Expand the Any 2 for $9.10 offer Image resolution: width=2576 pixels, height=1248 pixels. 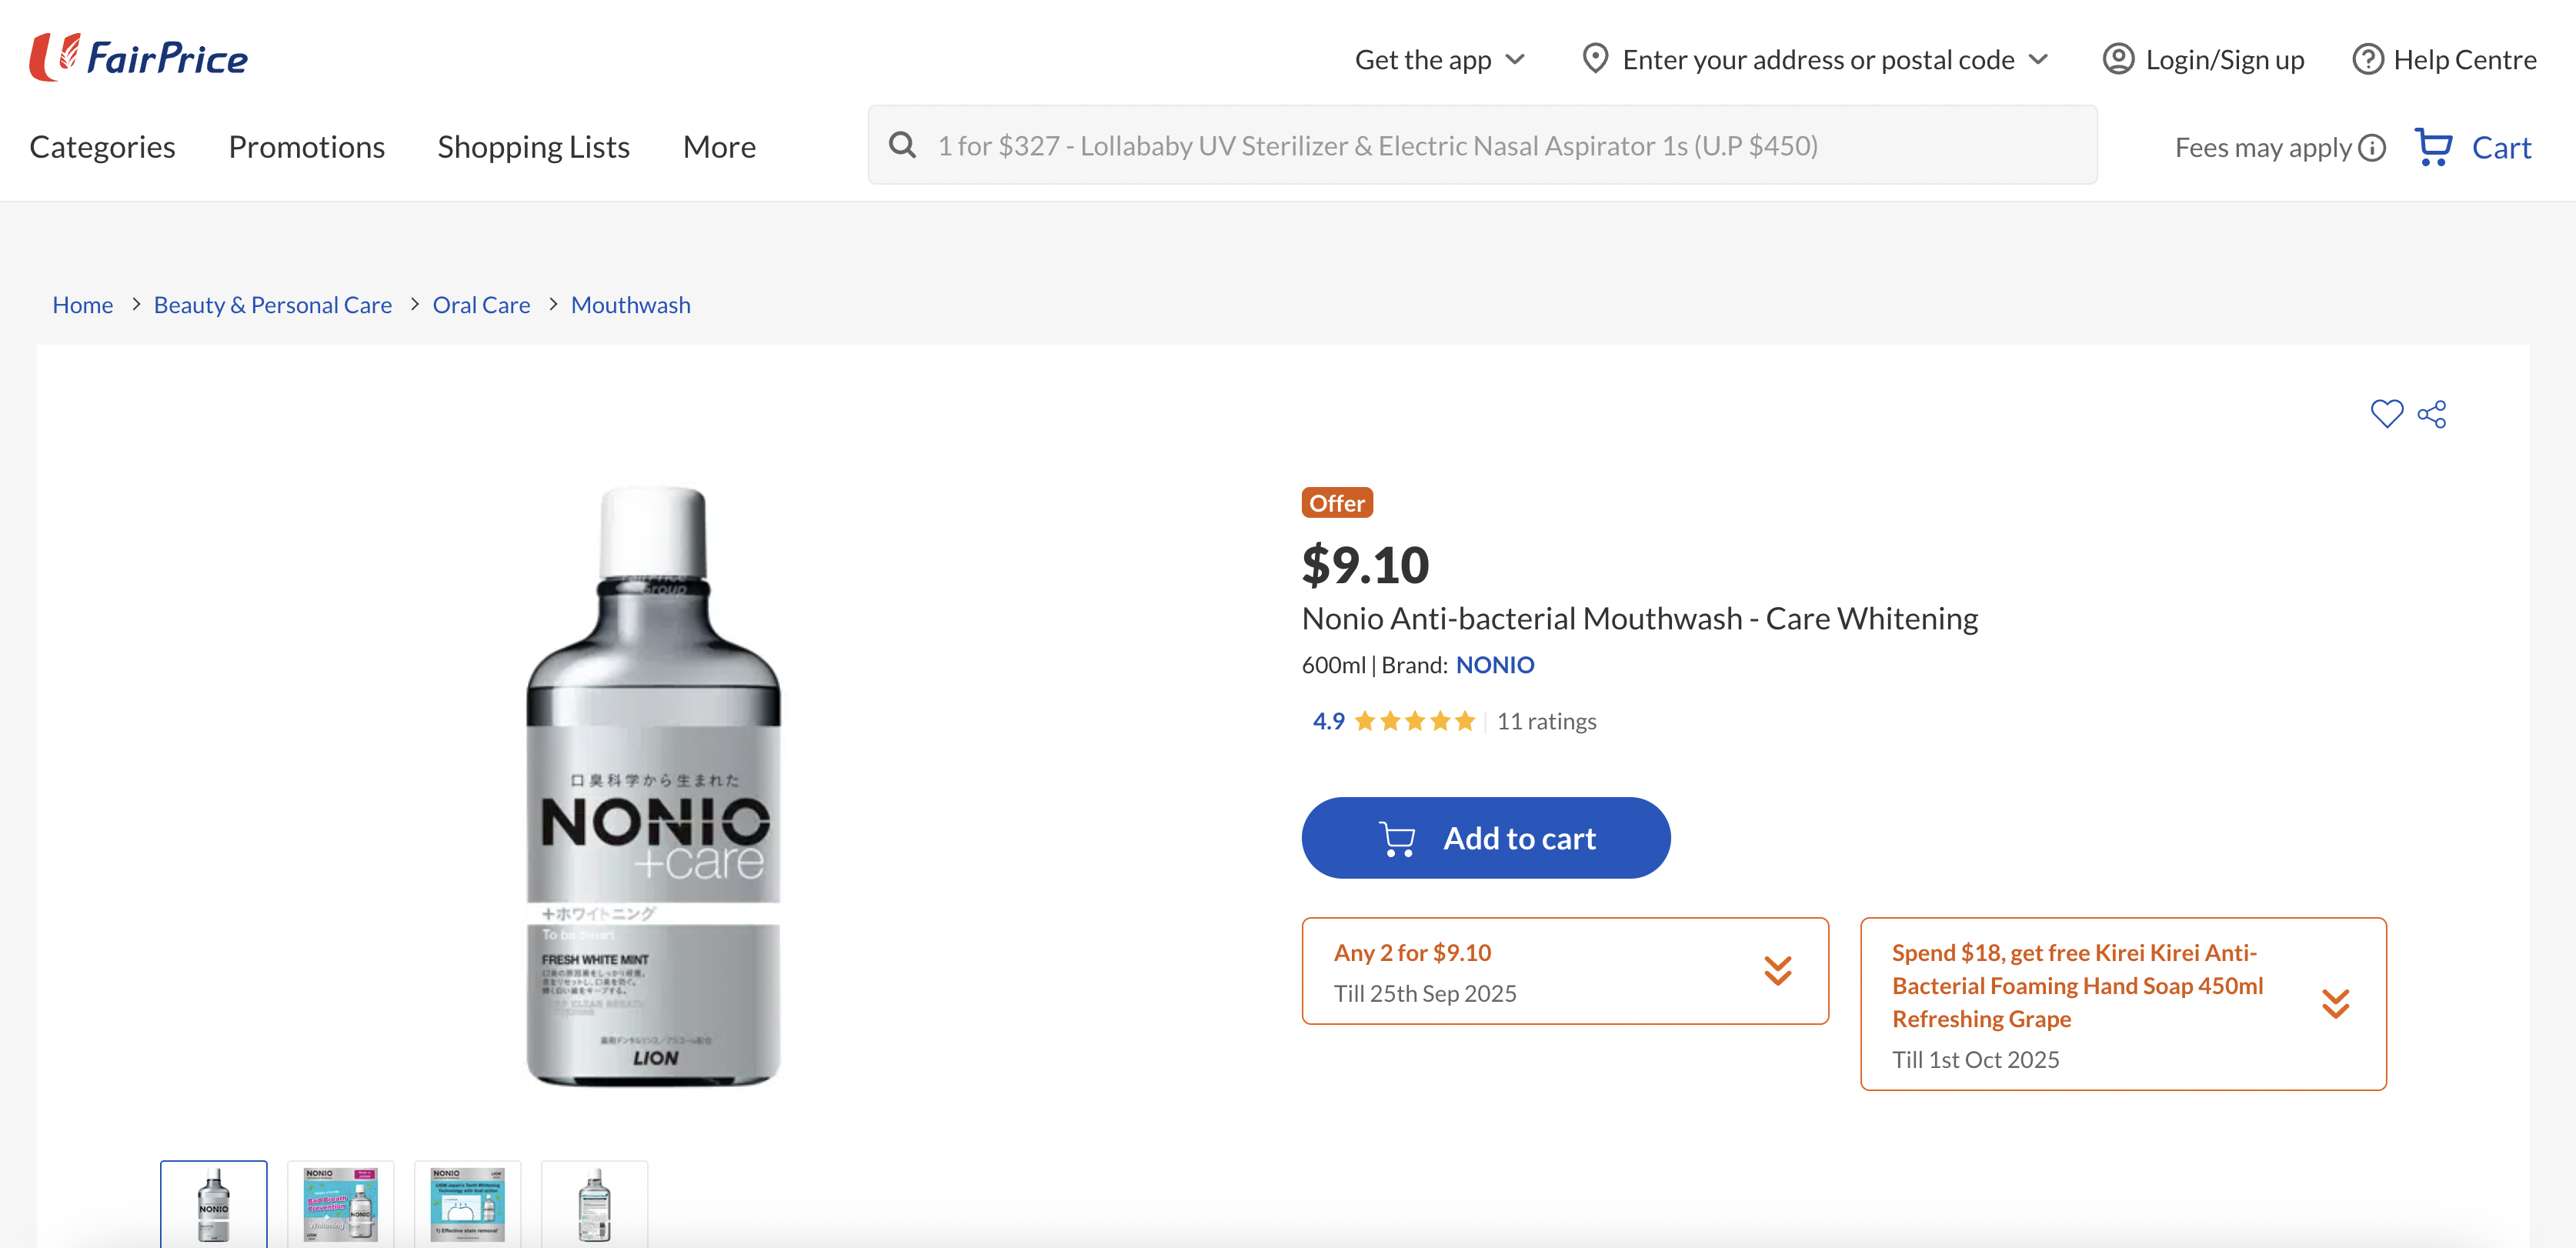1777,970
